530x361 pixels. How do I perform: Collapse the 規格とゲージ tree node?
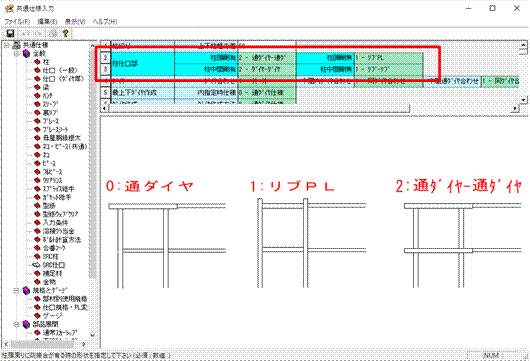point(16,290)
